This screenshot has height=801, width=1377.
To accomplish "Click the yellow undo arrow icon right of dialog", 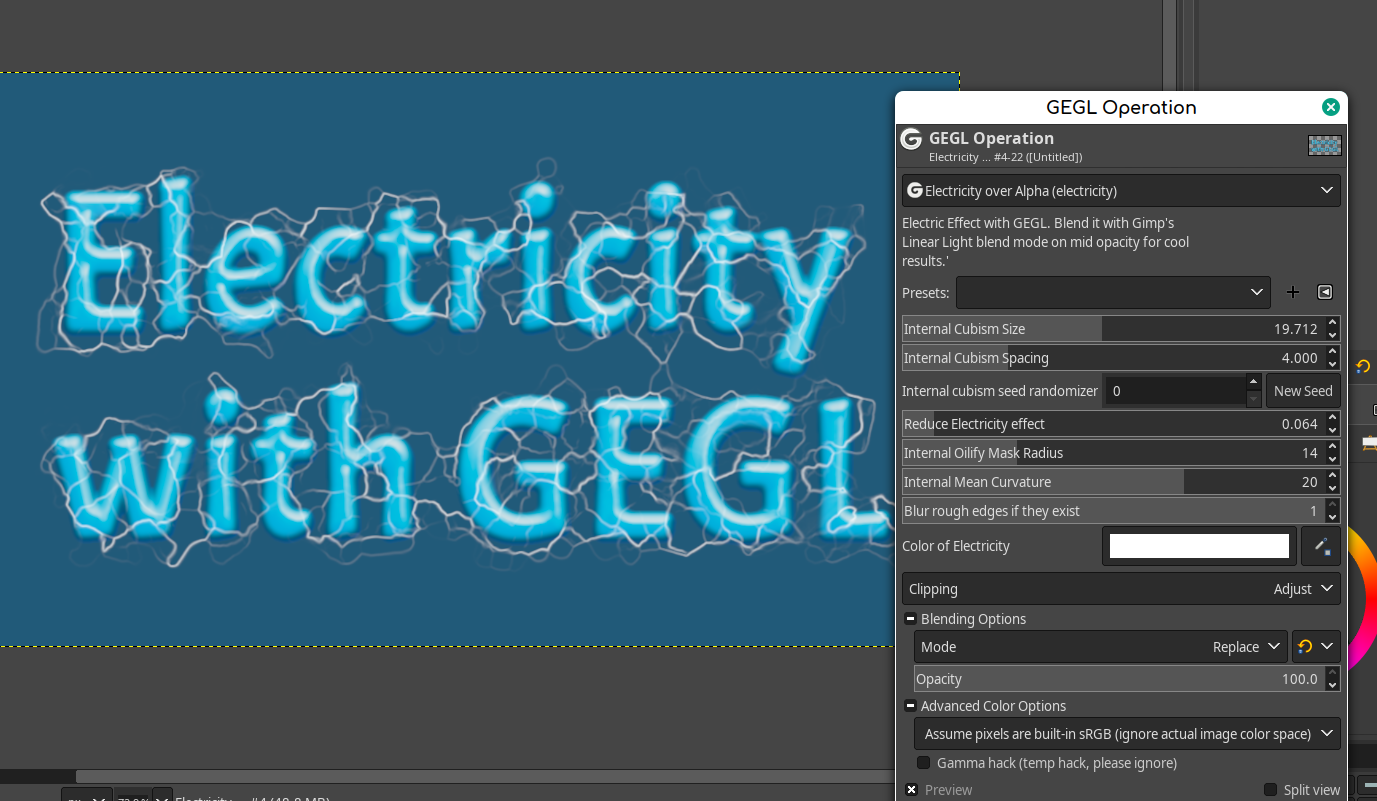I will pos(1363,367).
